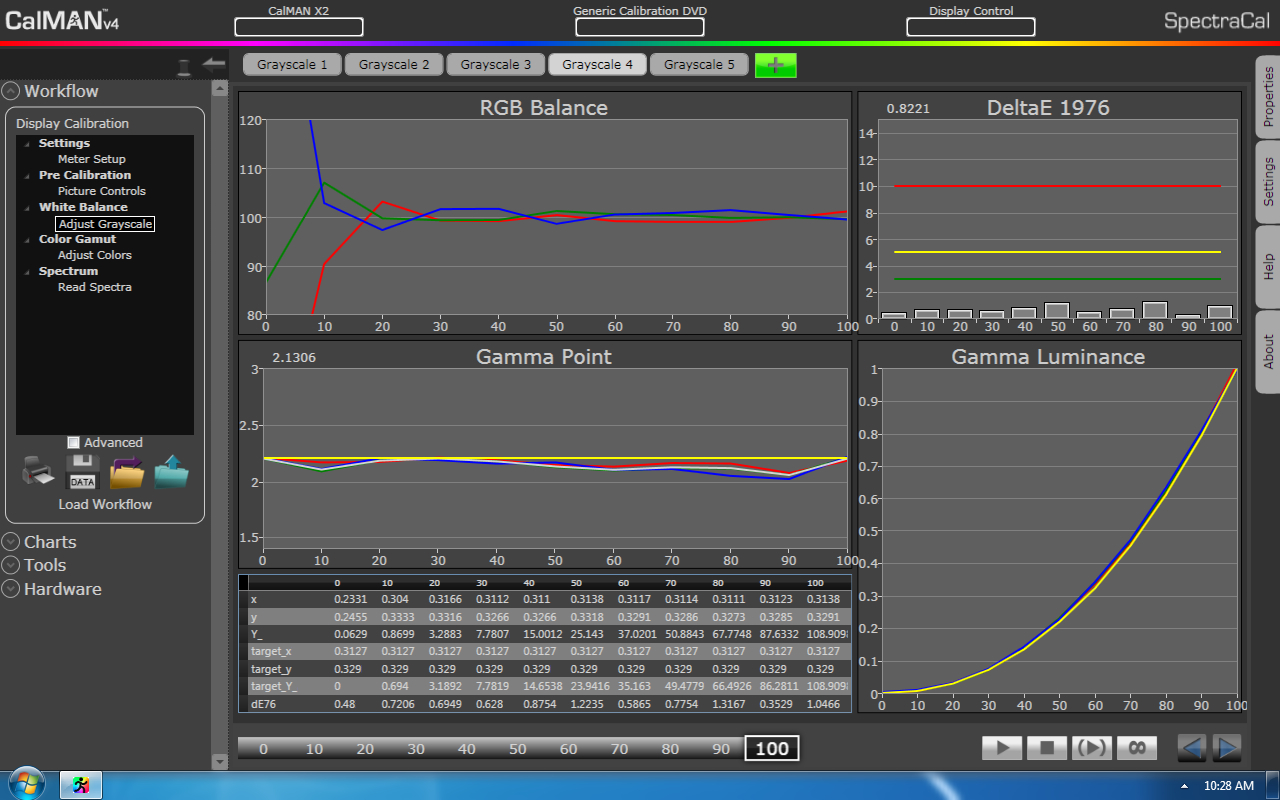Start measurement with the play button
Screen dimensions: 1280x800
coord(1002,747)
